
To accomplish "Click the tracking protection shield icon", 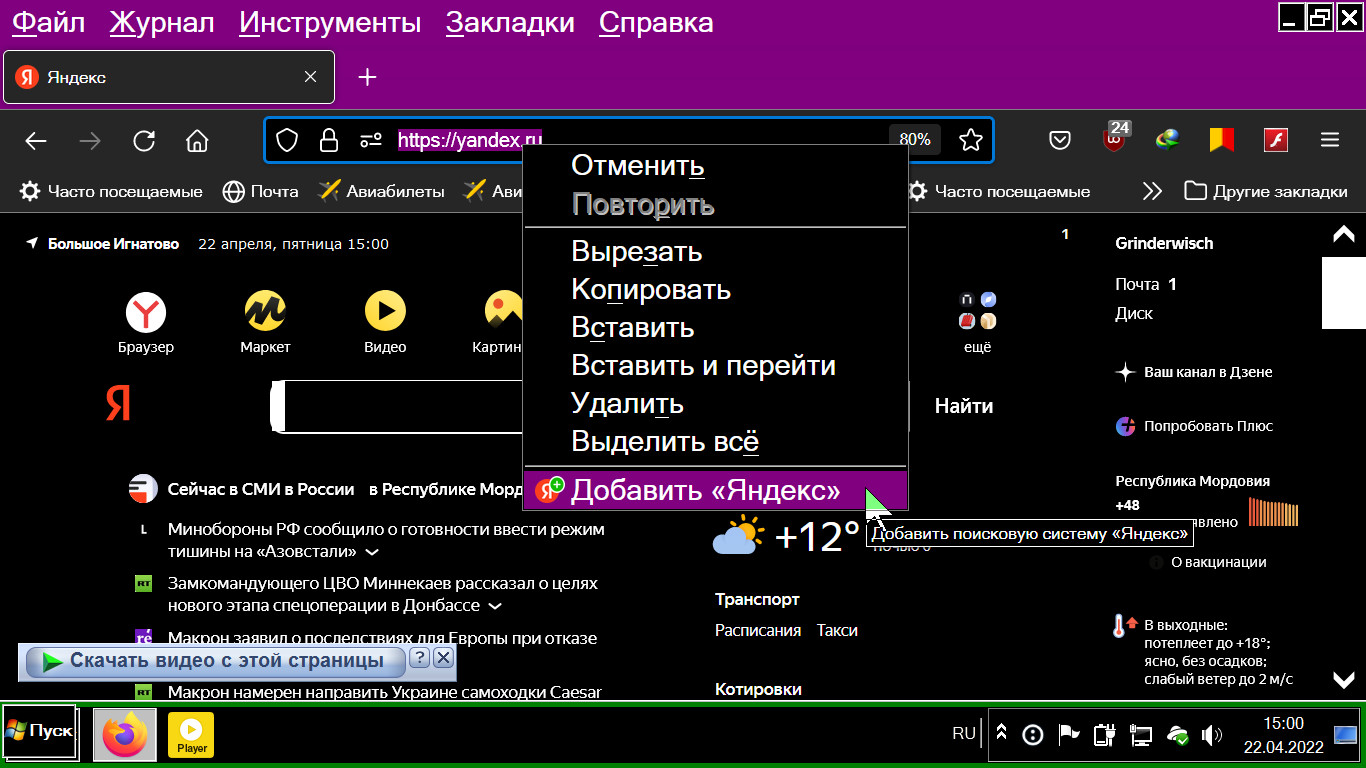I will click(287, 140).
